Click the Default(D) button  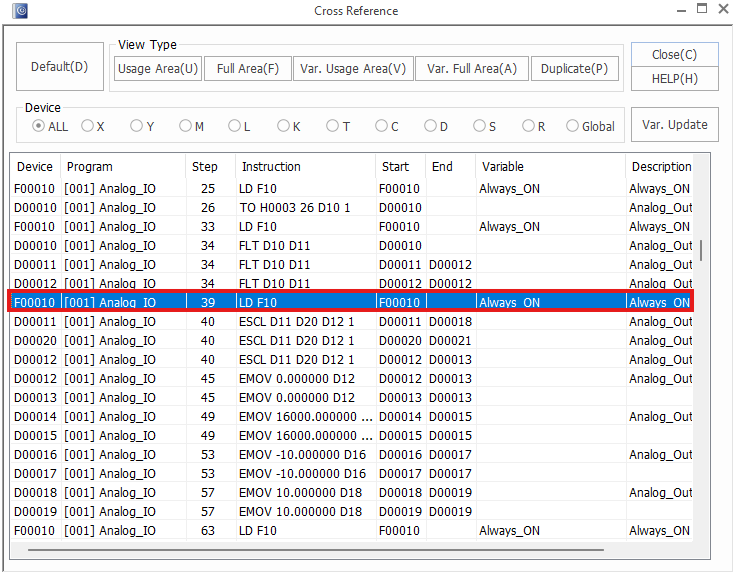(59, 67)
